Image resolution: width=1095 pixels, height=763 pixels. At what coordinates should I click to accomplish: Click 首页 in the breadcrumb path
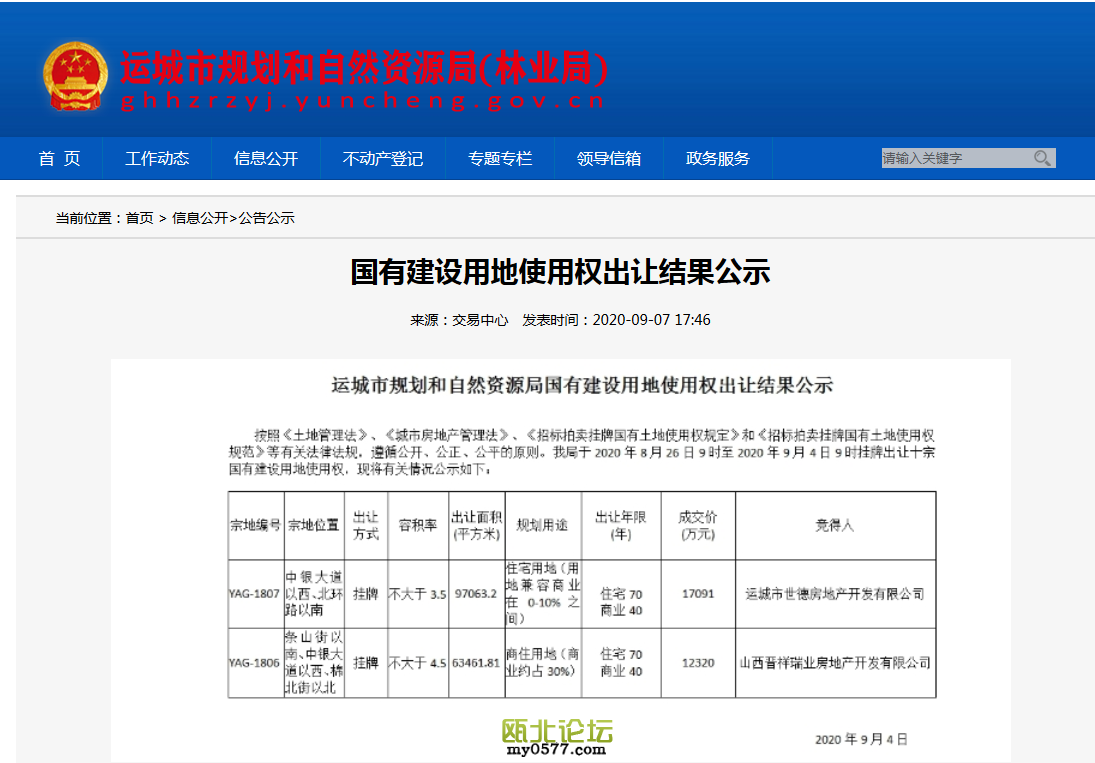click(140, 218)
